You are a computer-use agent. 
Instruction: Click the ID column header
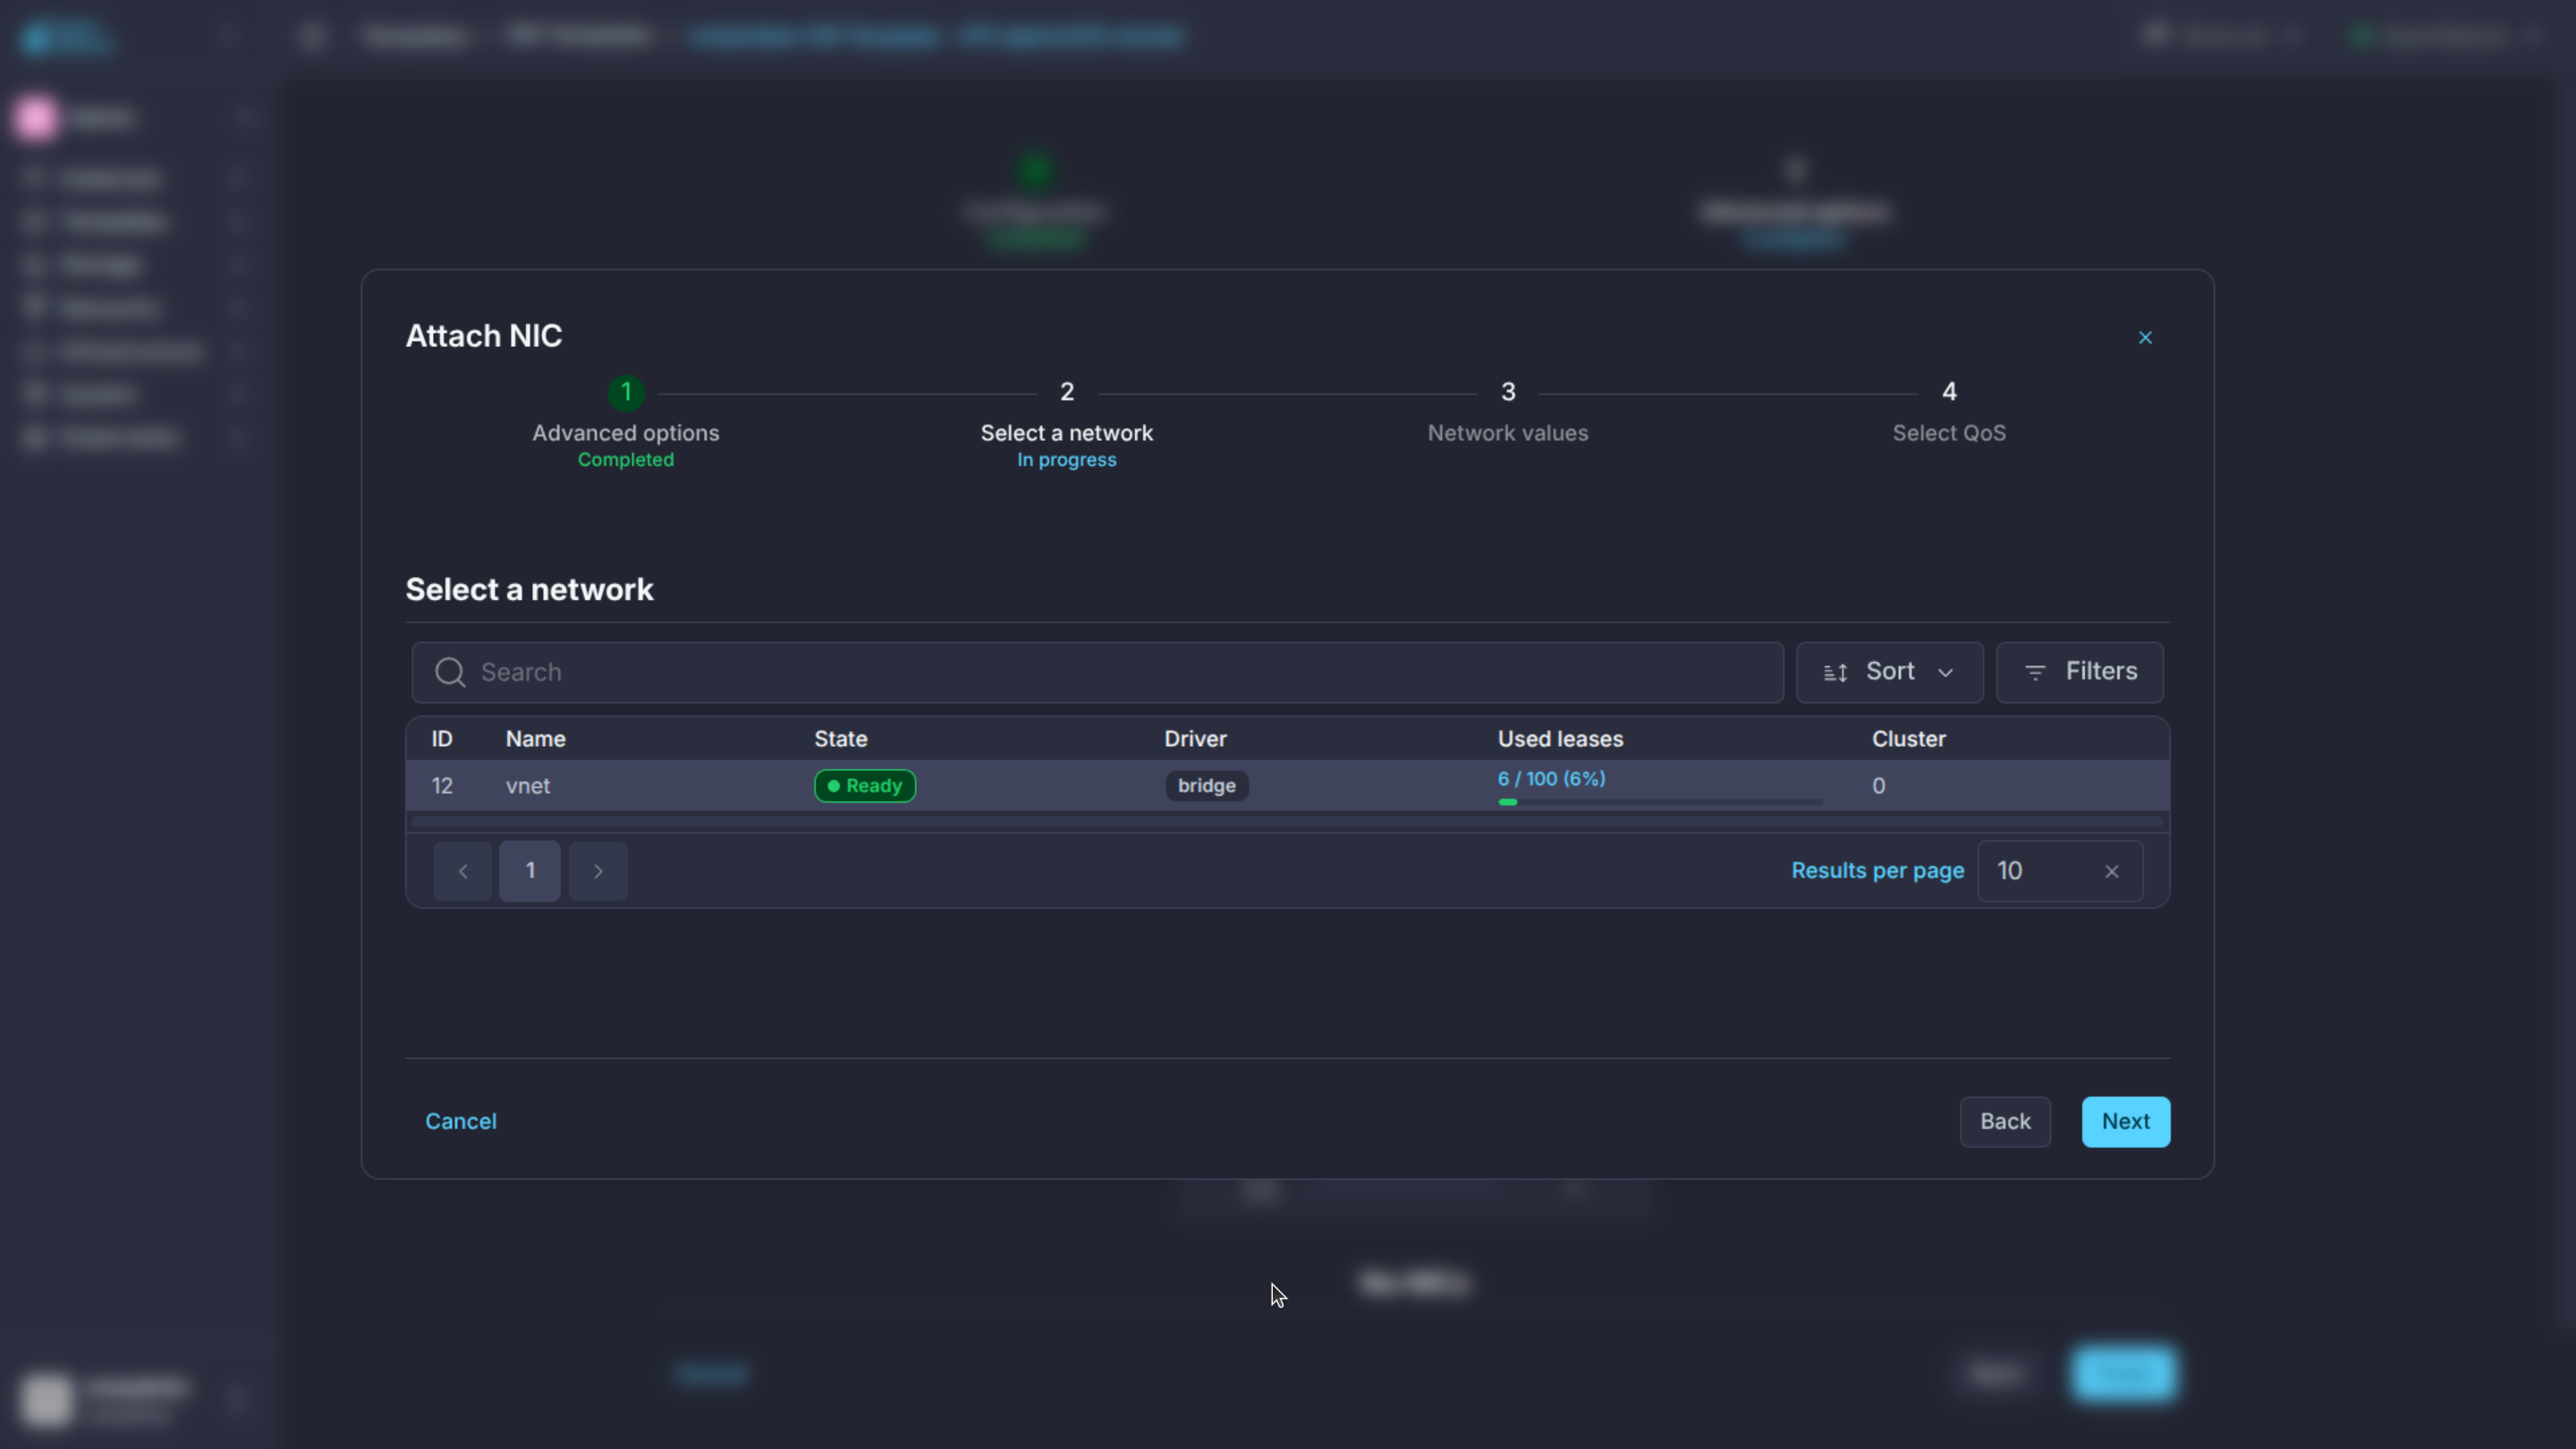[442, 739]
